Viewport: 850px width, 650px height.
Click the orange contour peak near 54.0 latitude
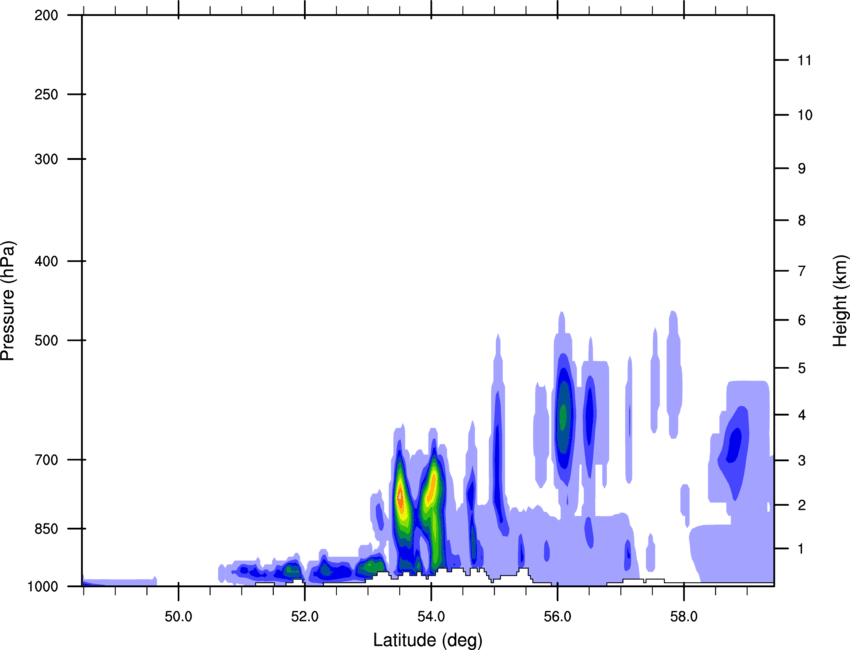coord(432,489)
